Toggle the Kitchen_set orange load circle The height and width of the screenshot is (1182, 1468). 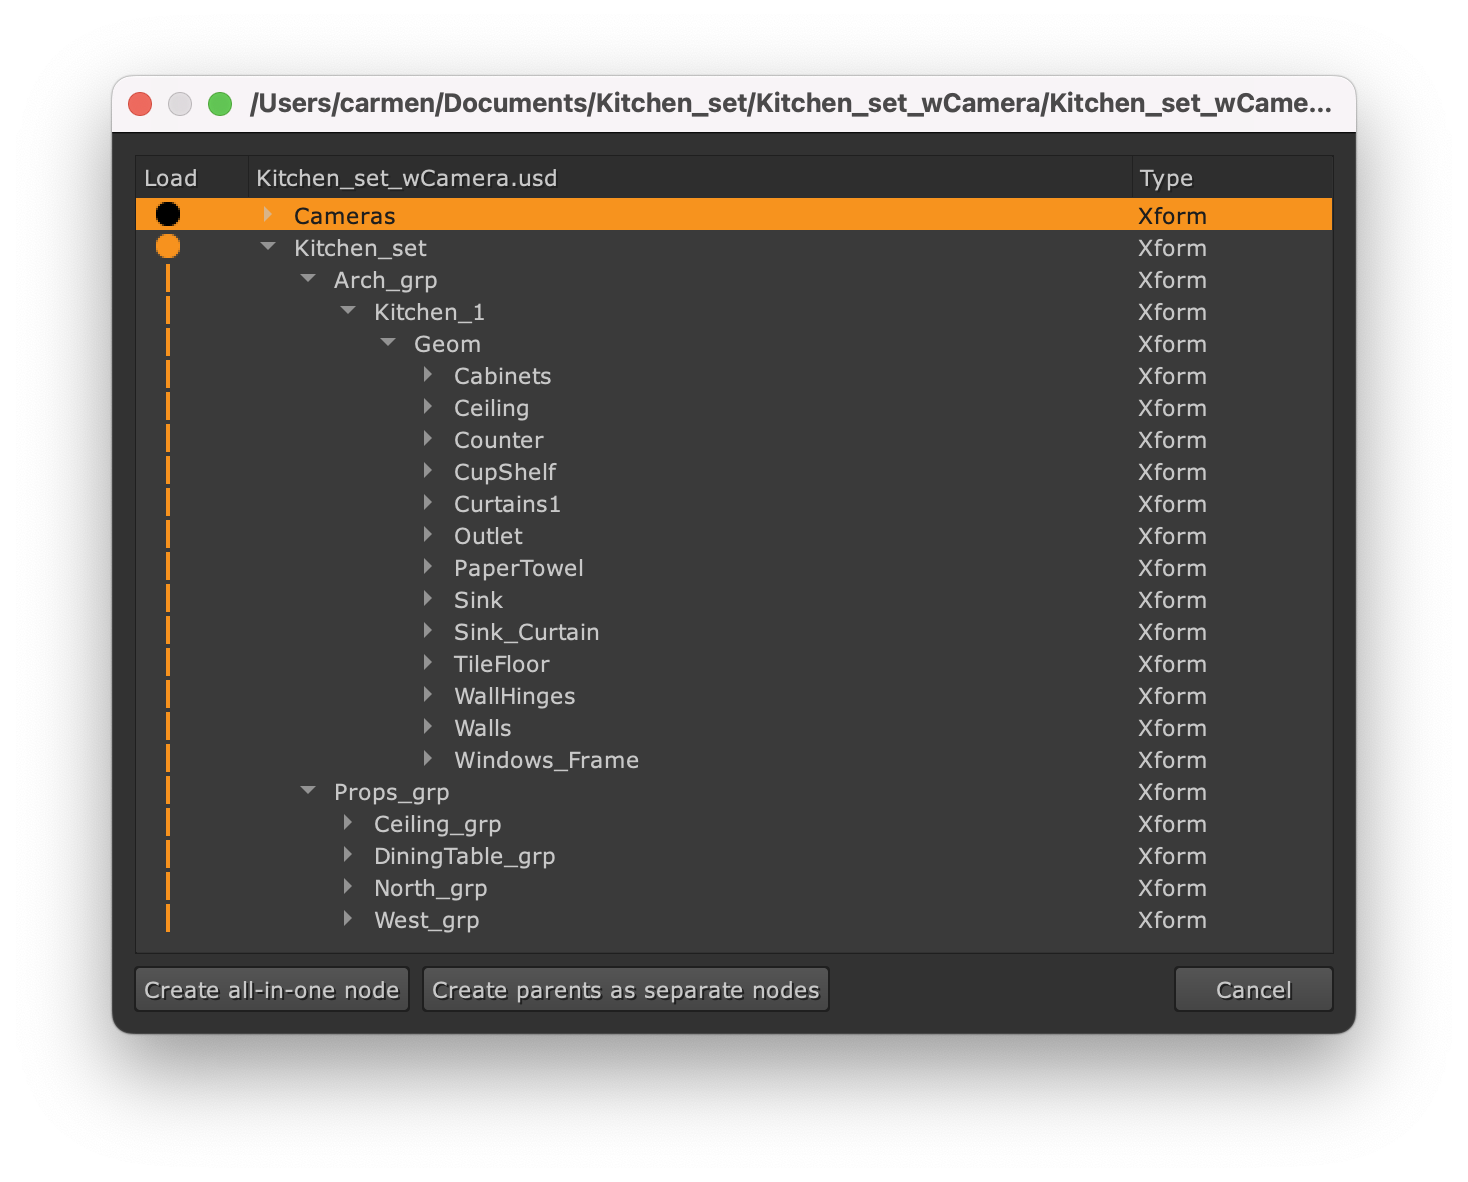pyautogui.click(x=168, y=246)
